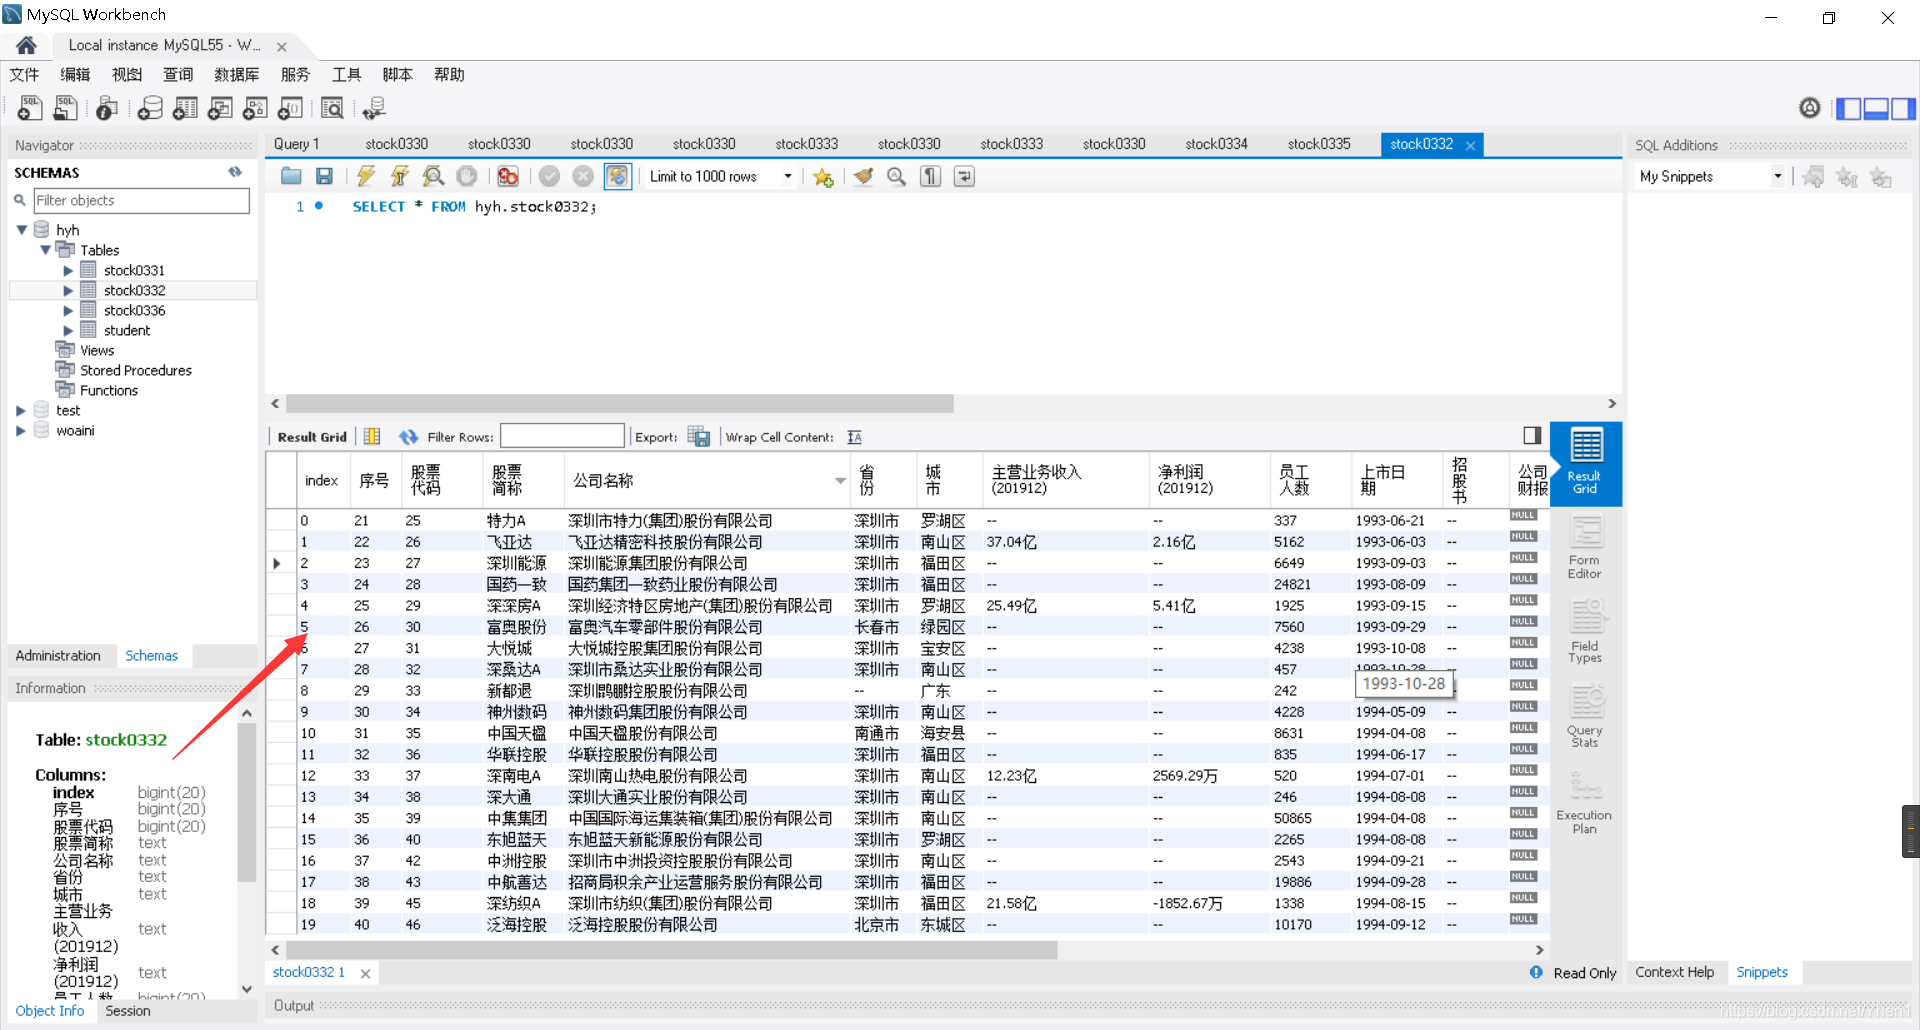
Task: Open an SQL script file icon
Action: pos(66,108)
